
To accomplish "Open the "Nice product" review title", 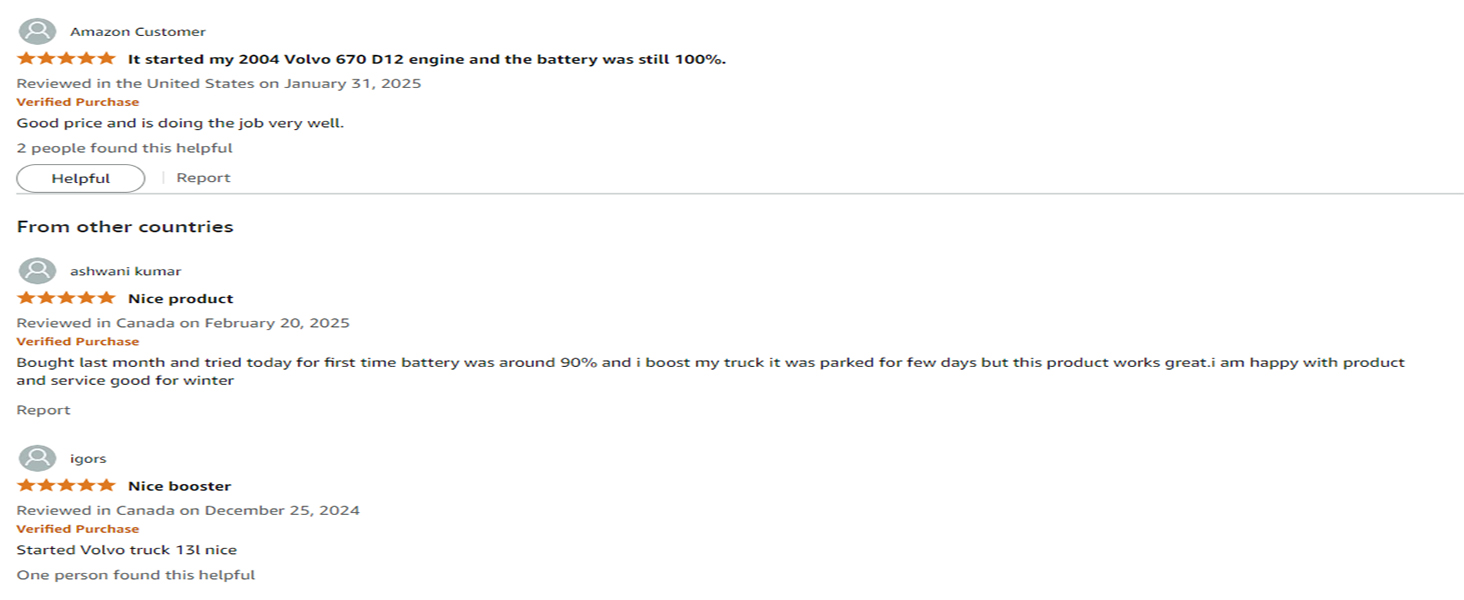I will (180, 298).
